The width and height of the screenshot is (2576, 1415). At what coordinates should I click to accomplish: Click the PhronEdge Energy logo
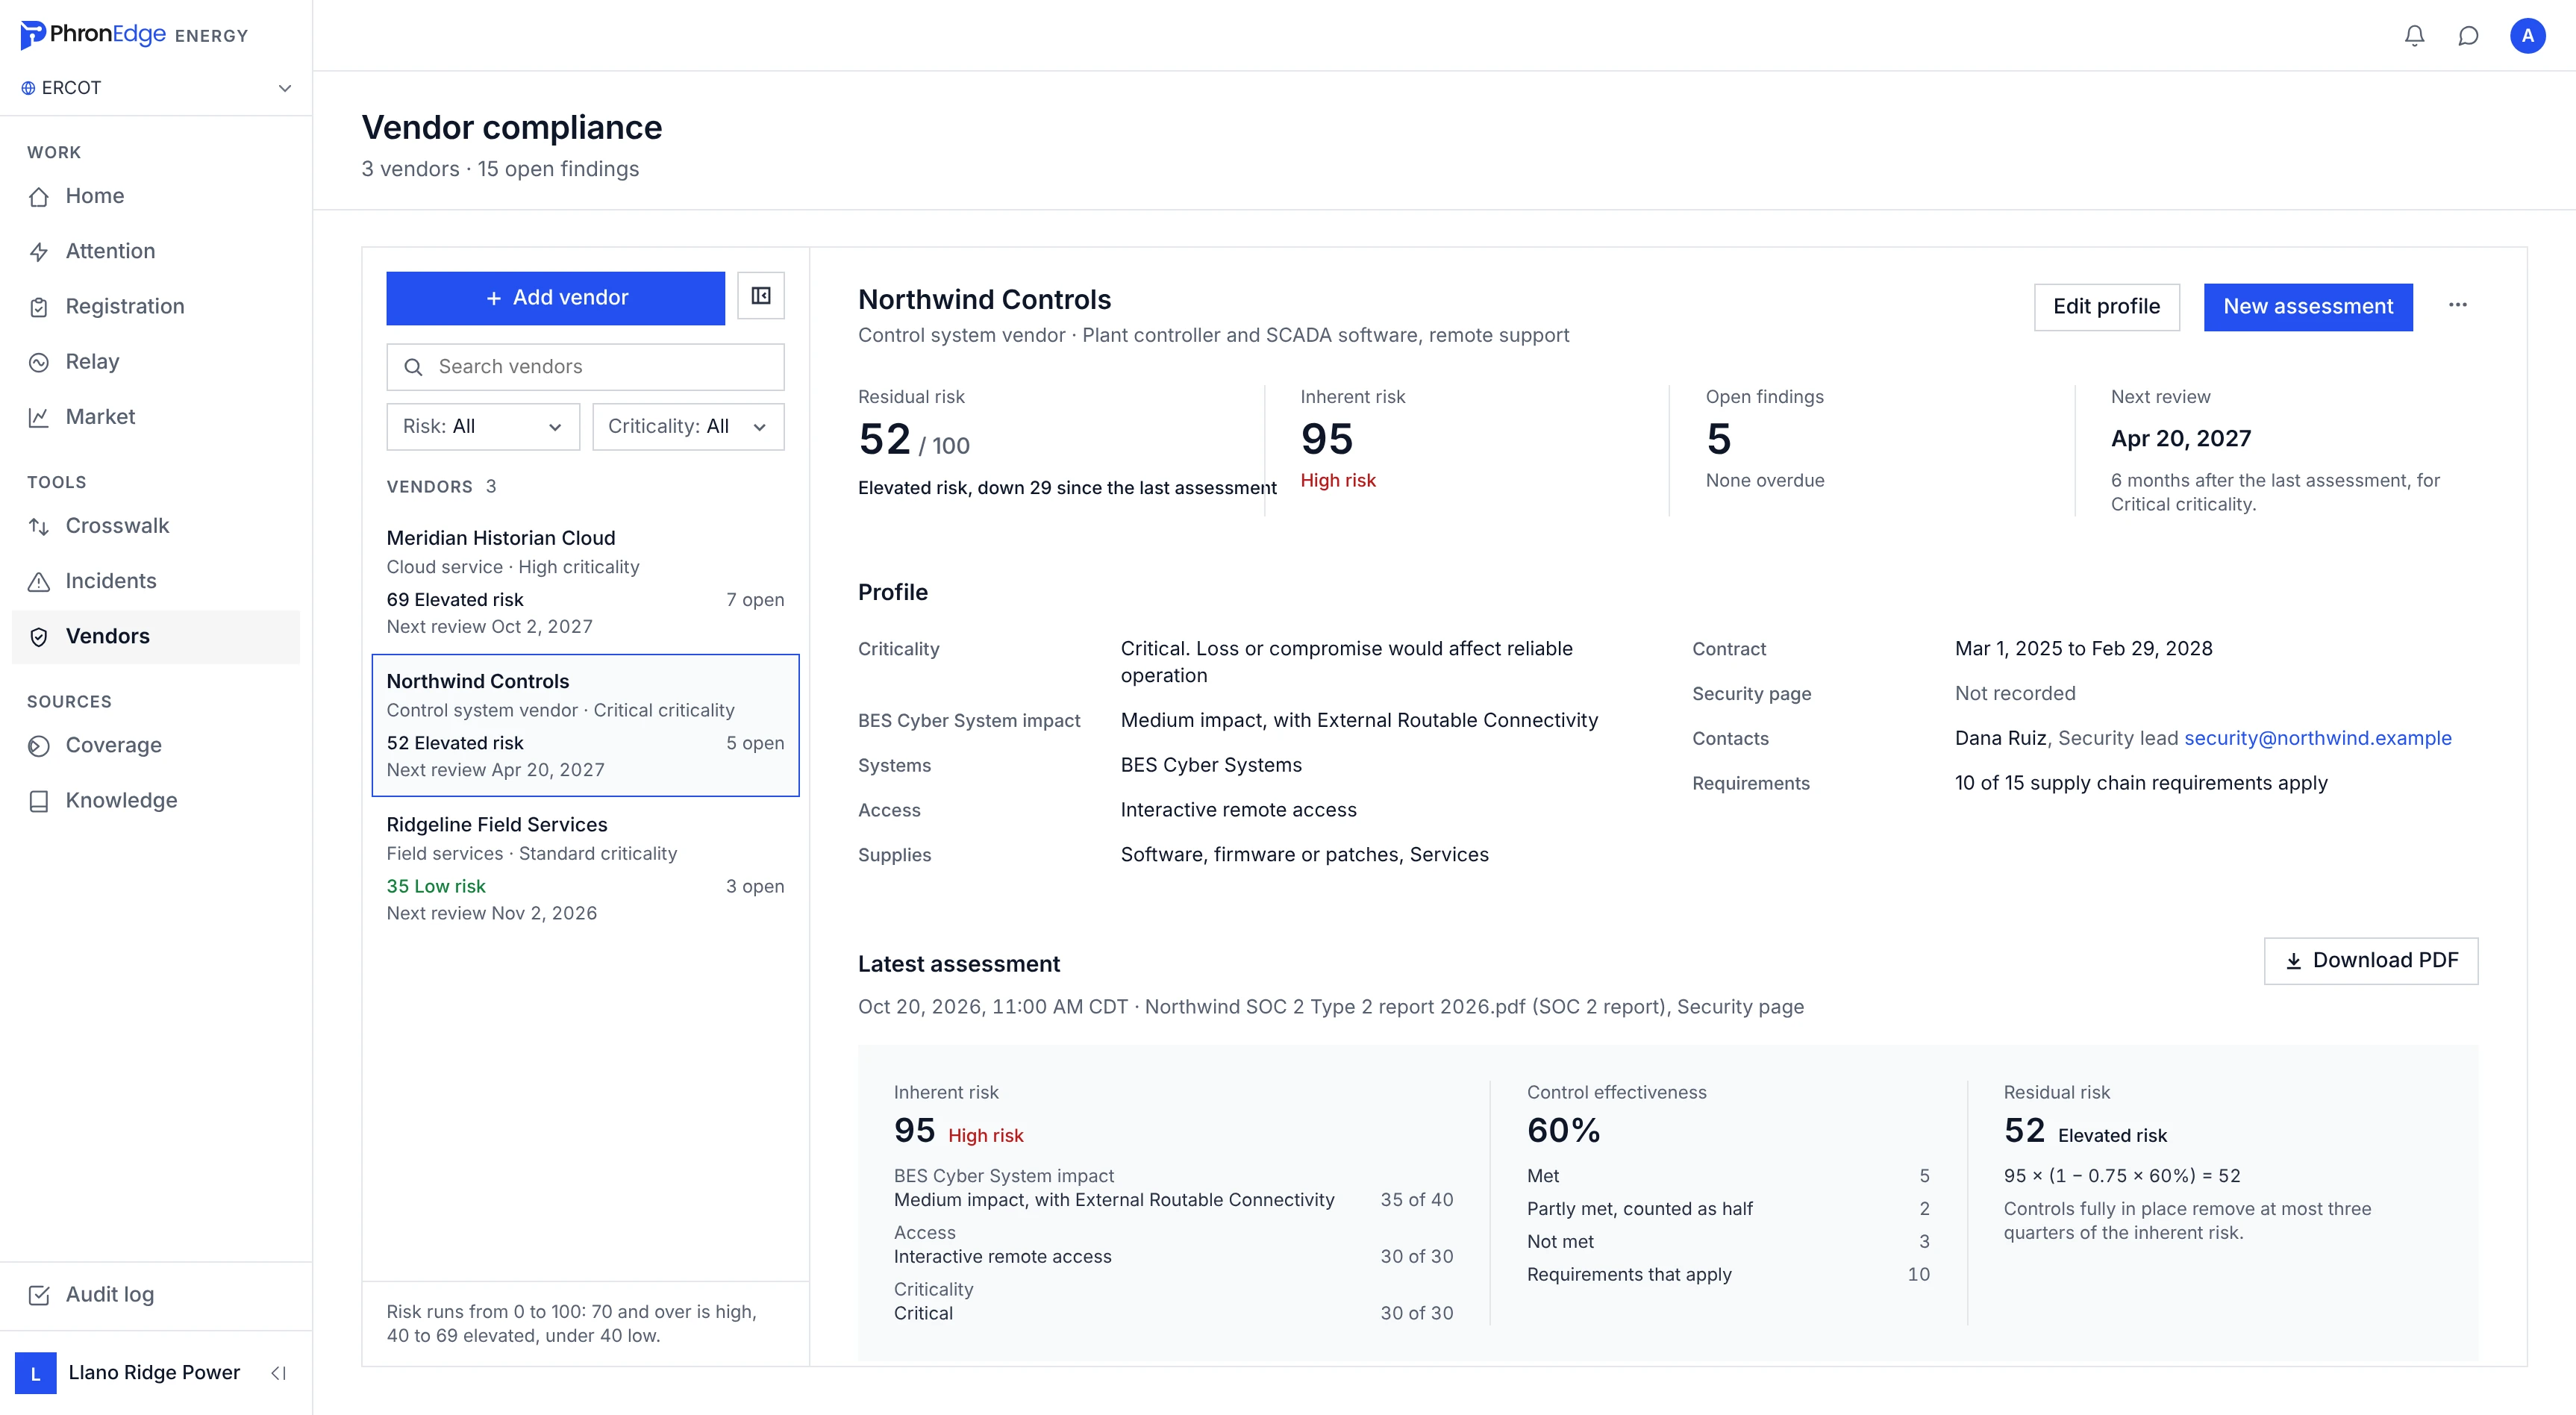134,35
